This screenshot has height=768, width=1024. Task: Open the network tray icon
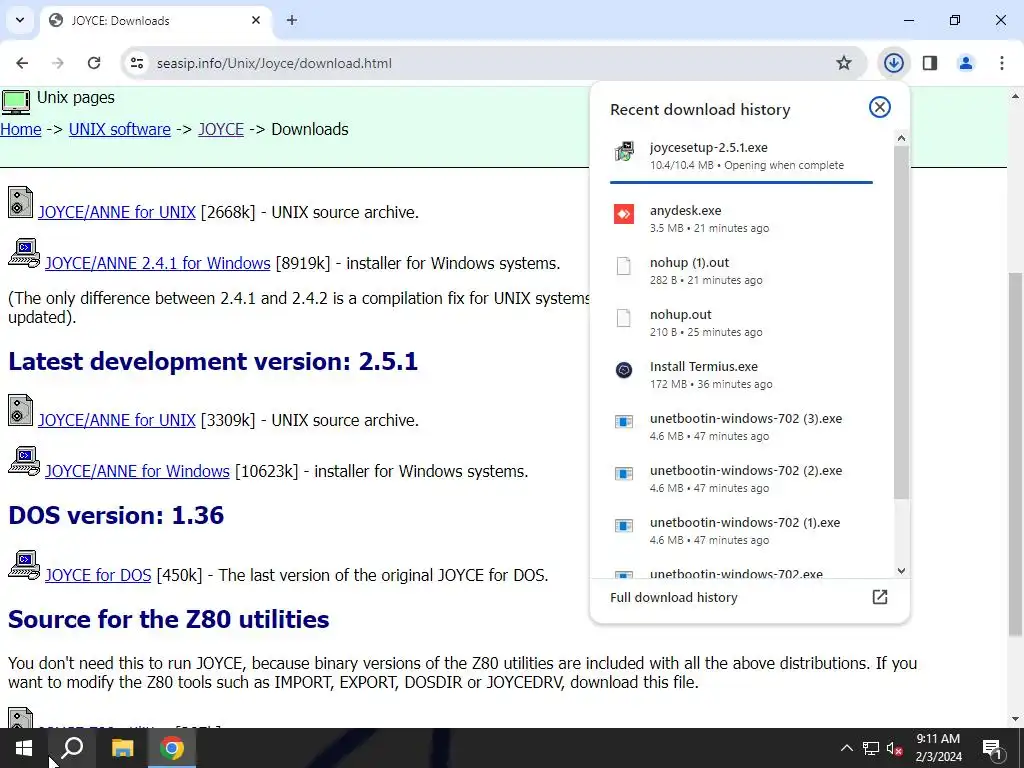(871, 748)
